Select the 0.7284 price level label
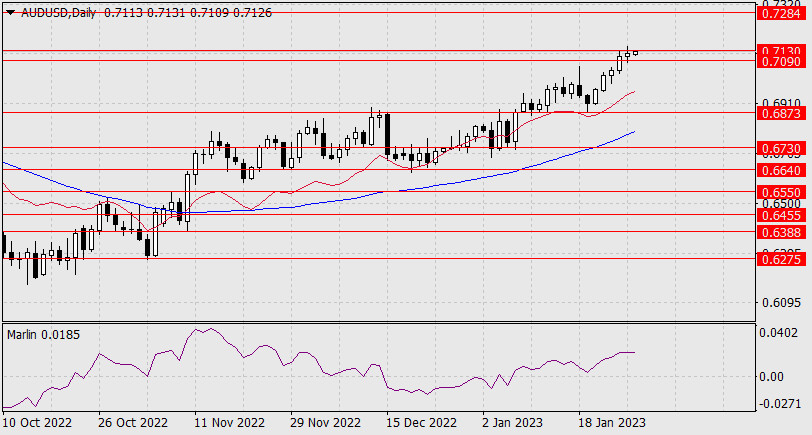 pos(781,13)
